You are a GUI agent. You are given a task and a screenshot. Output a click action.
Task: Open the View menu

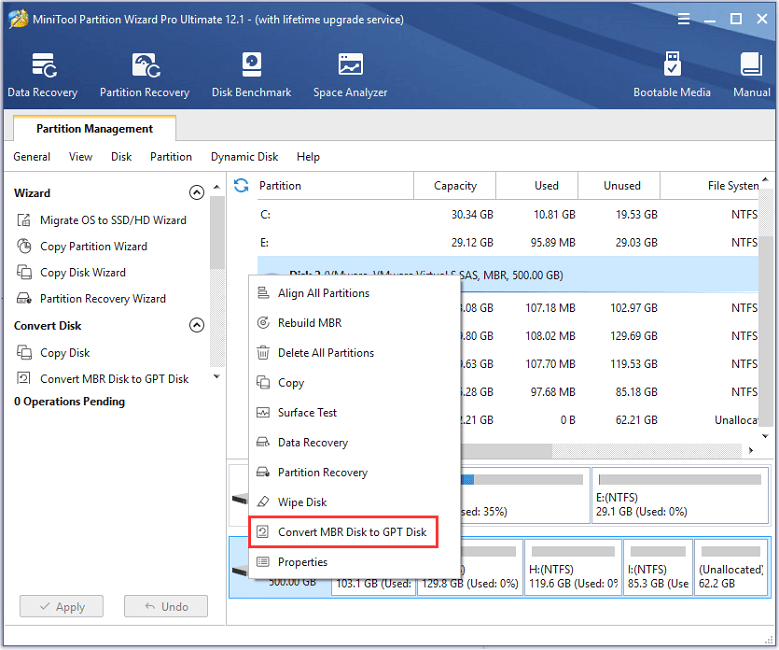(80, 157)
